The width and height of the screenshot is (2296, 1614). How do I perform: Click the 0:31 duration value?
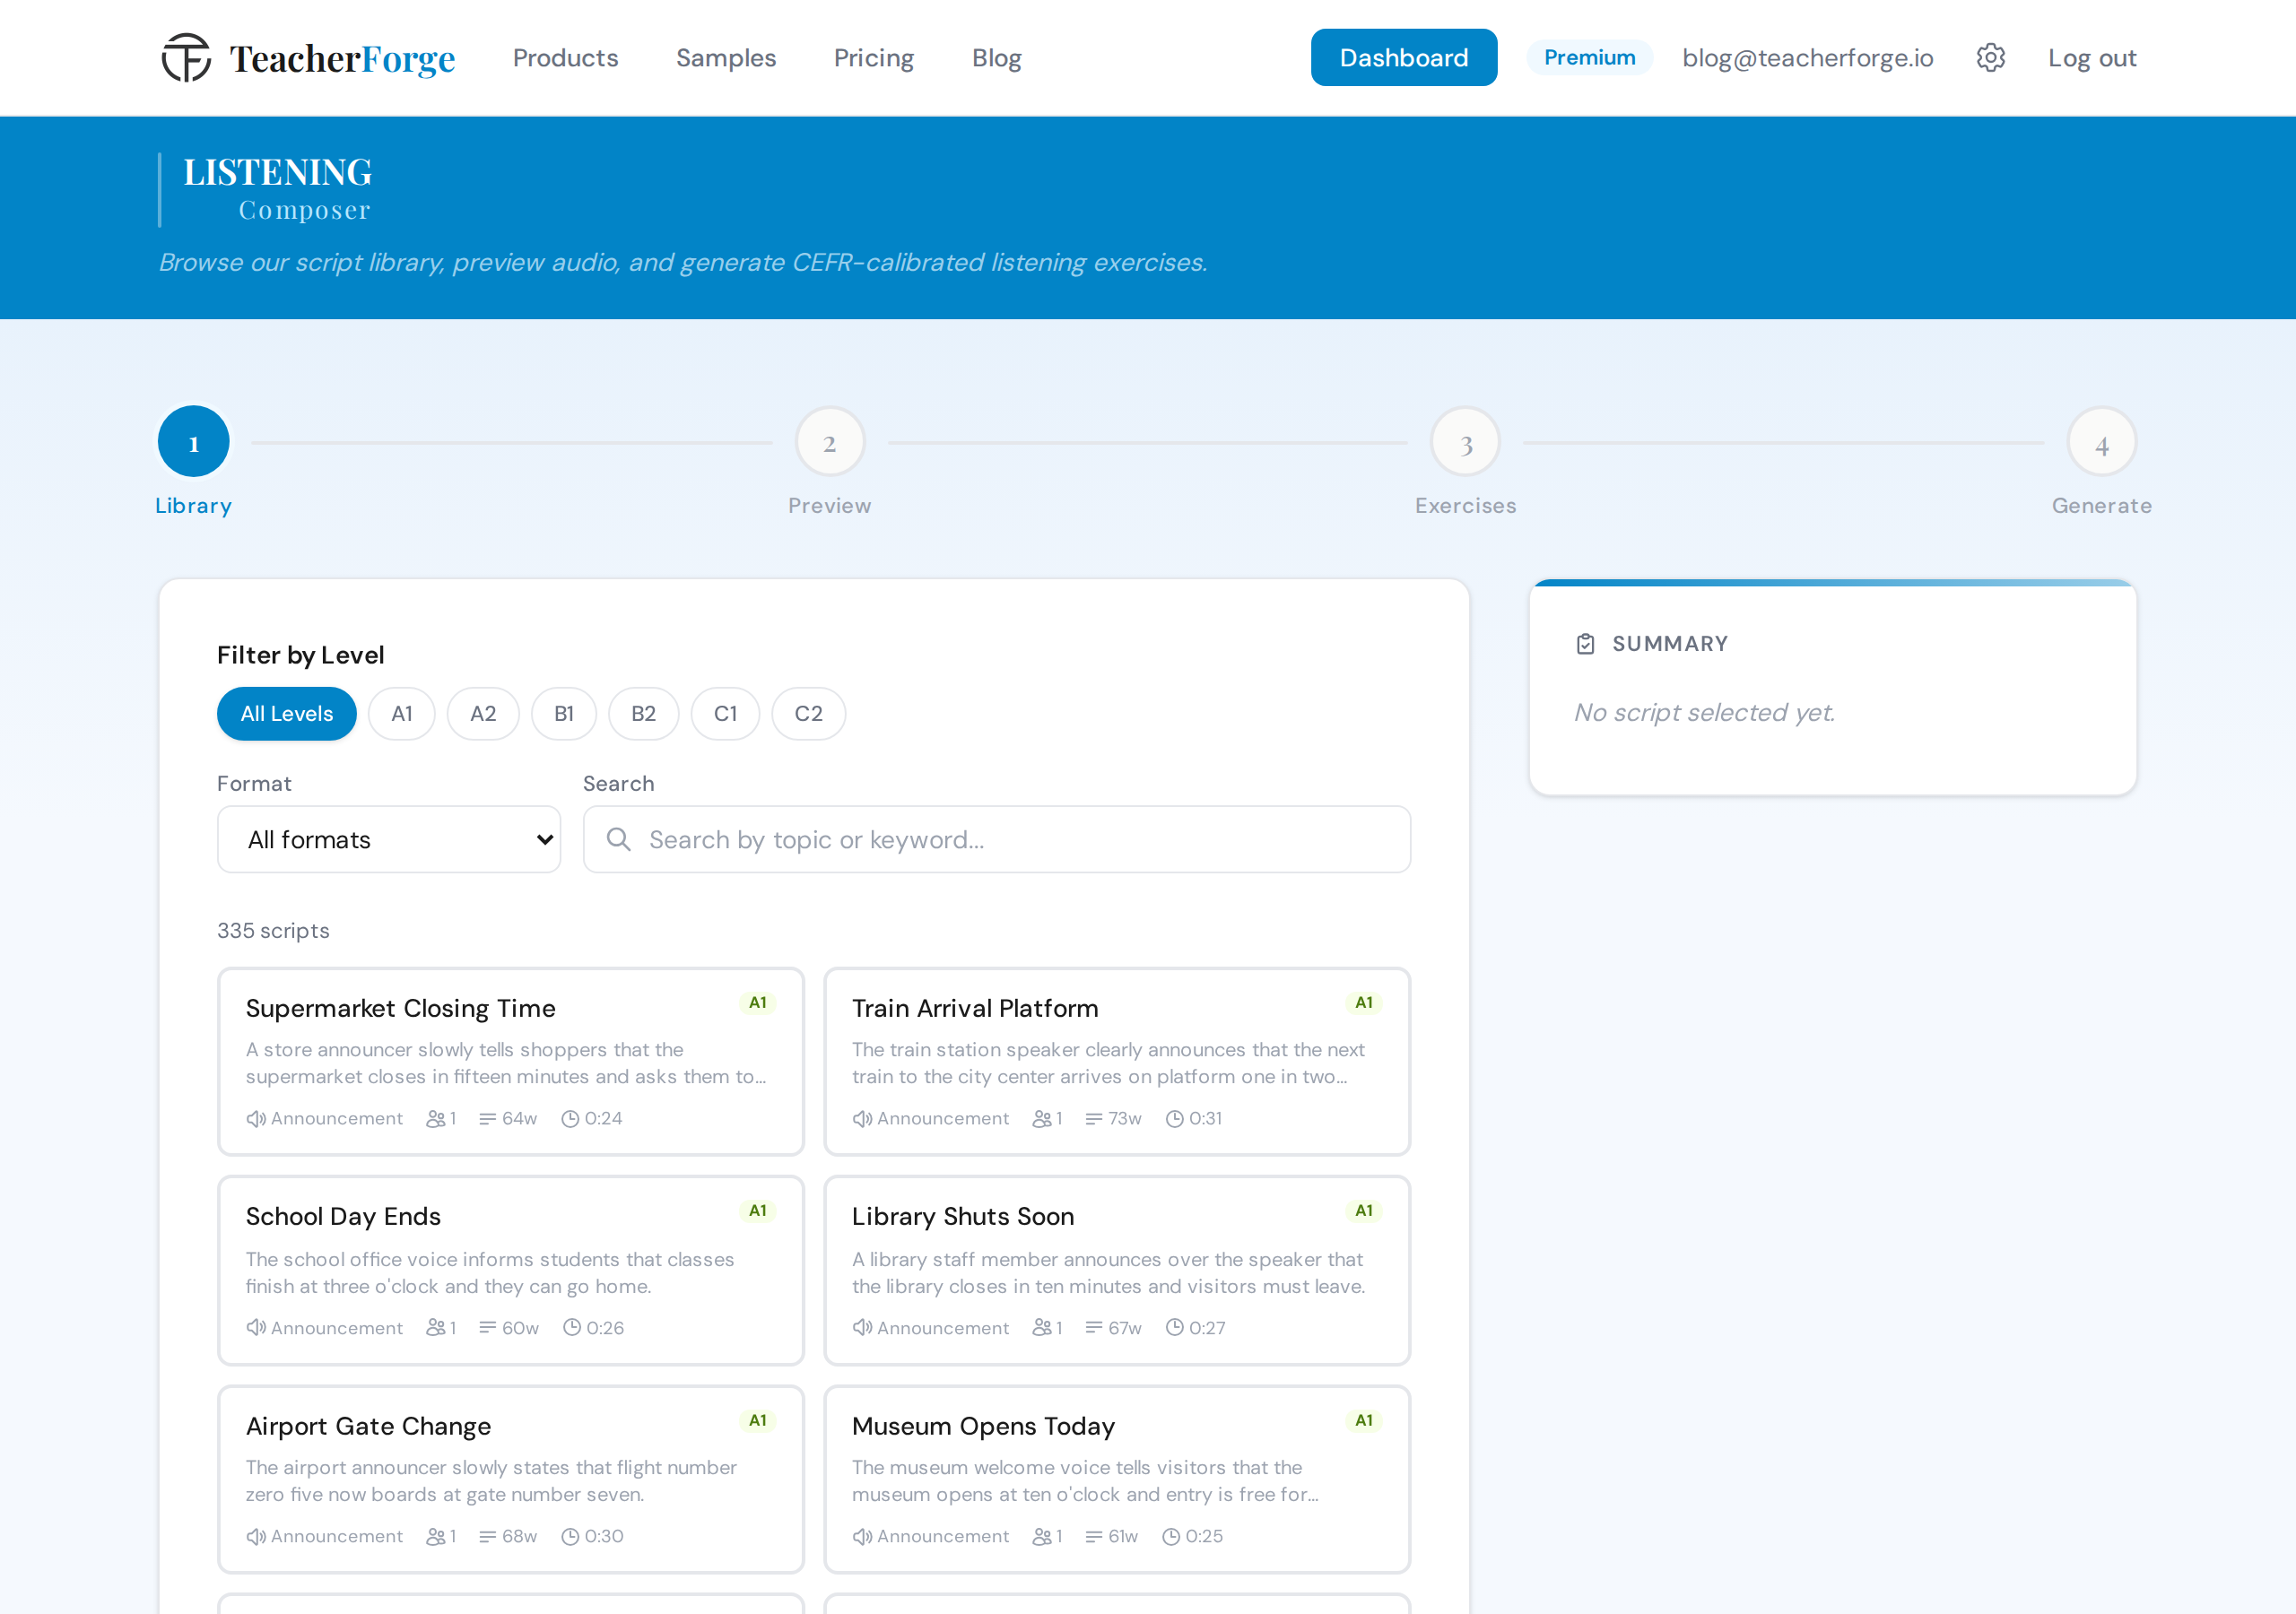[1205, 1118]
